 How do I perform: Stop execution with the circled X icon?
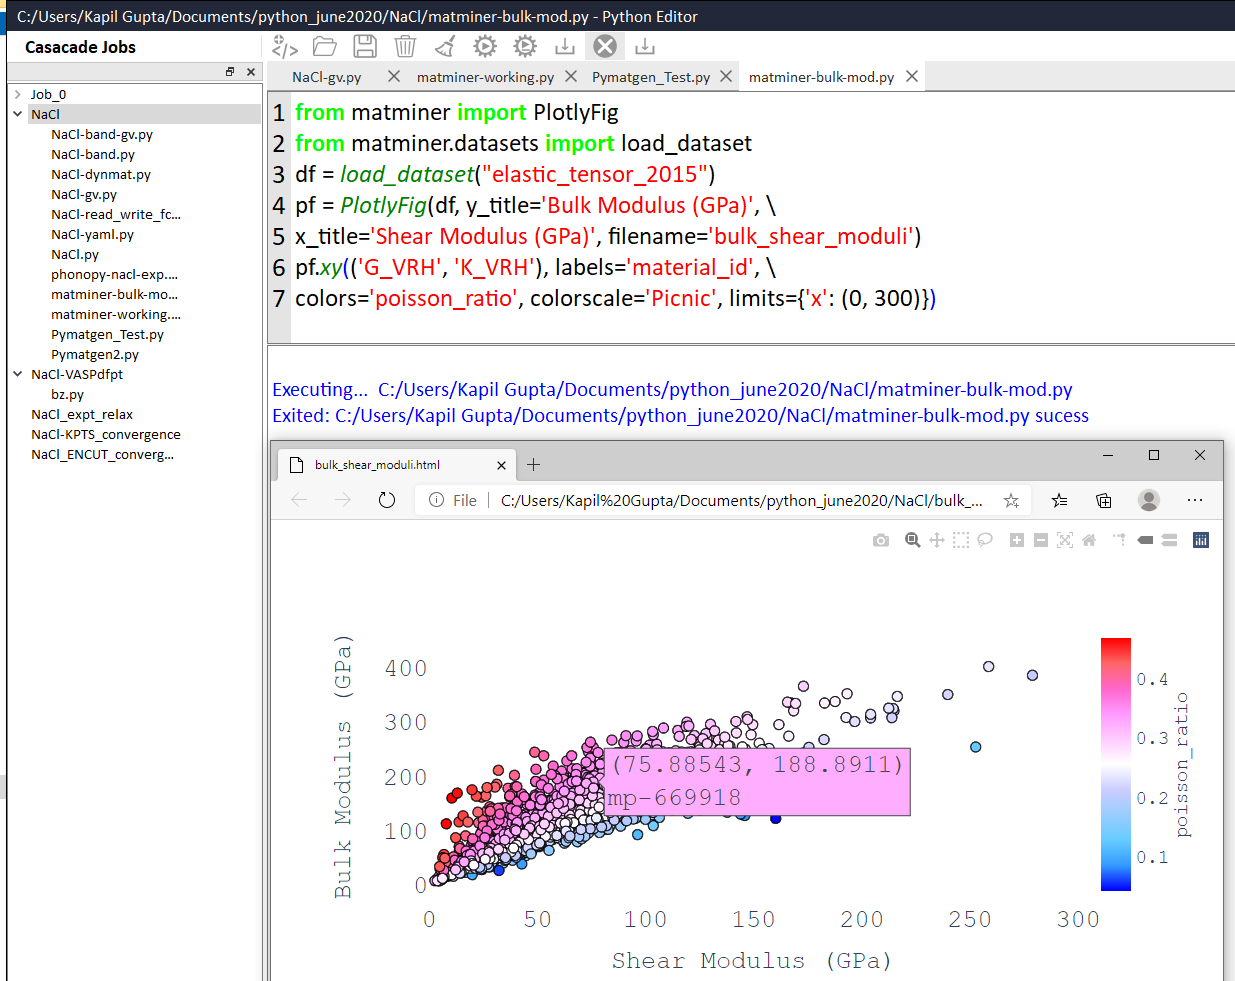pyautogui.click(x=605, y=46)
